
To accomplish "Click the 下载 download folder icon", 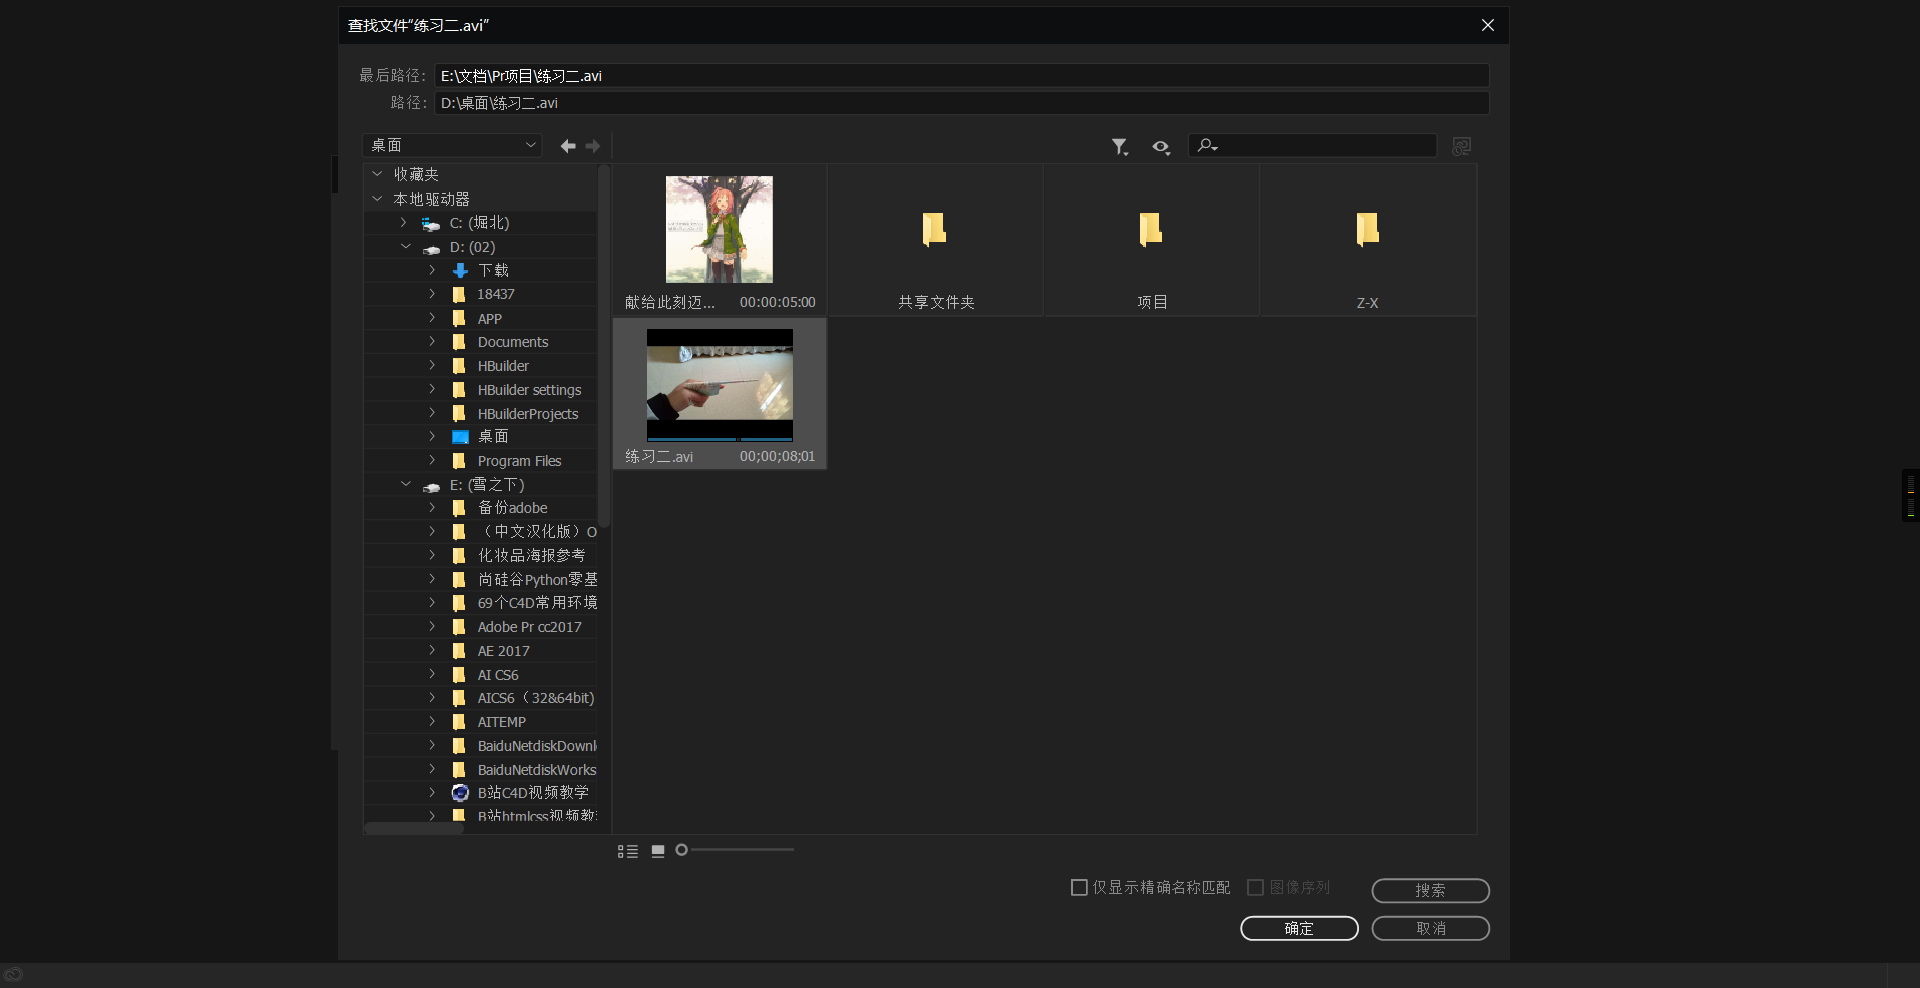I will click(460, 271).
